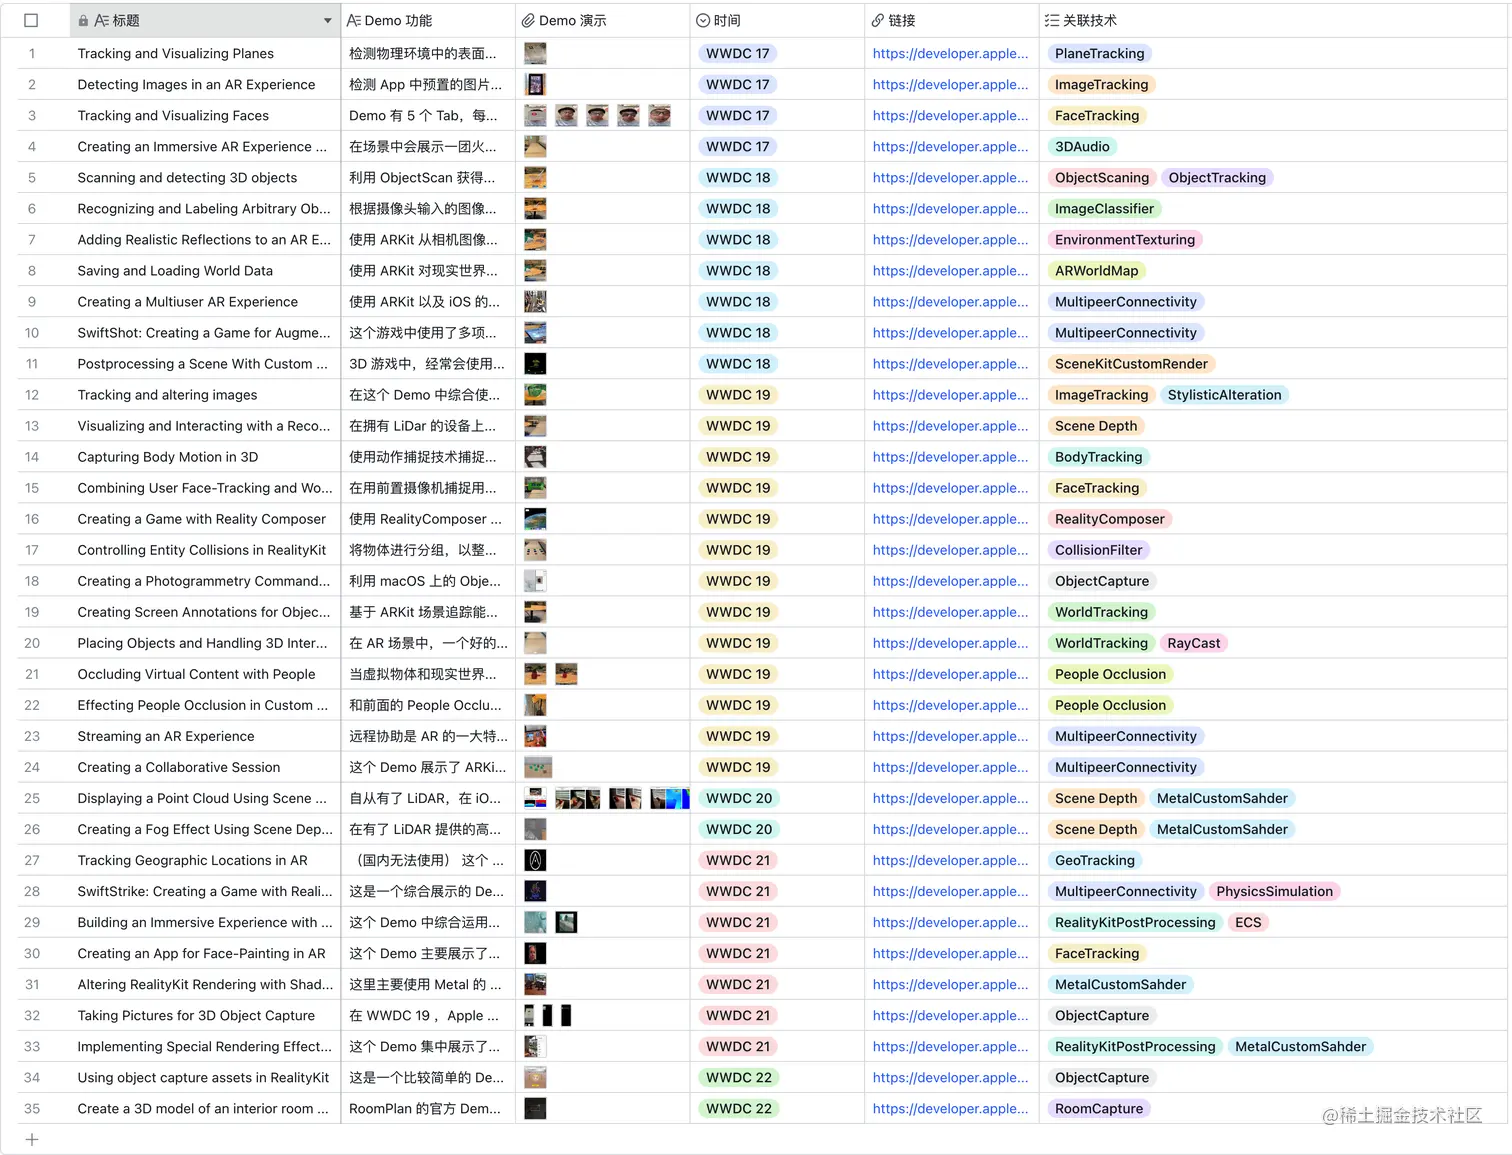
Task: Open second thumbnail of Occluding Virtual Content row
Action: pyautogui.click(x=566, y=674)
